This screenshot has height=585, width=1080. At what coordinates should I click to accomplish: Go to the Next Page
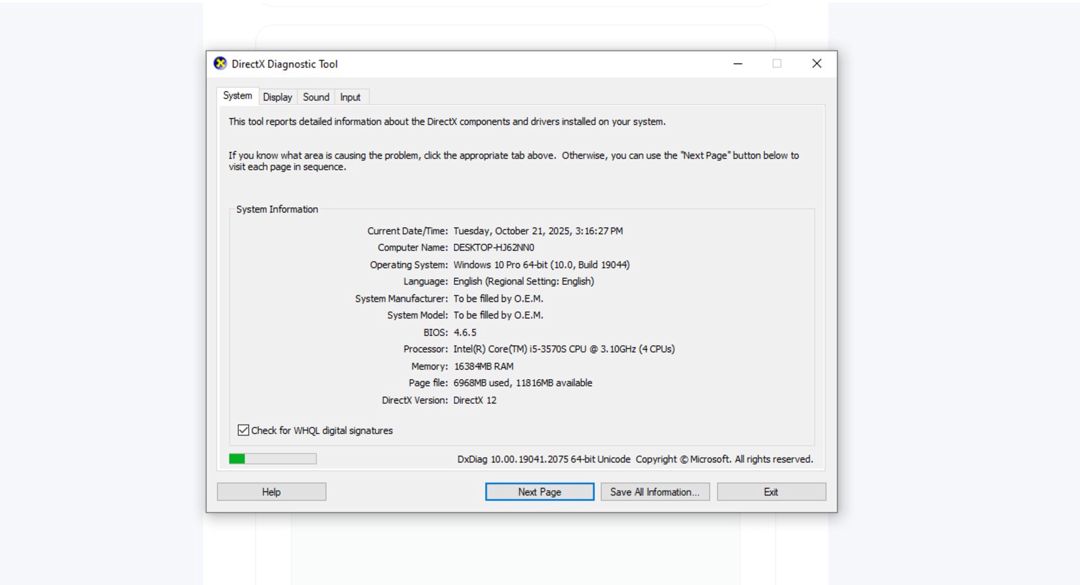click(x=539, y=492)
